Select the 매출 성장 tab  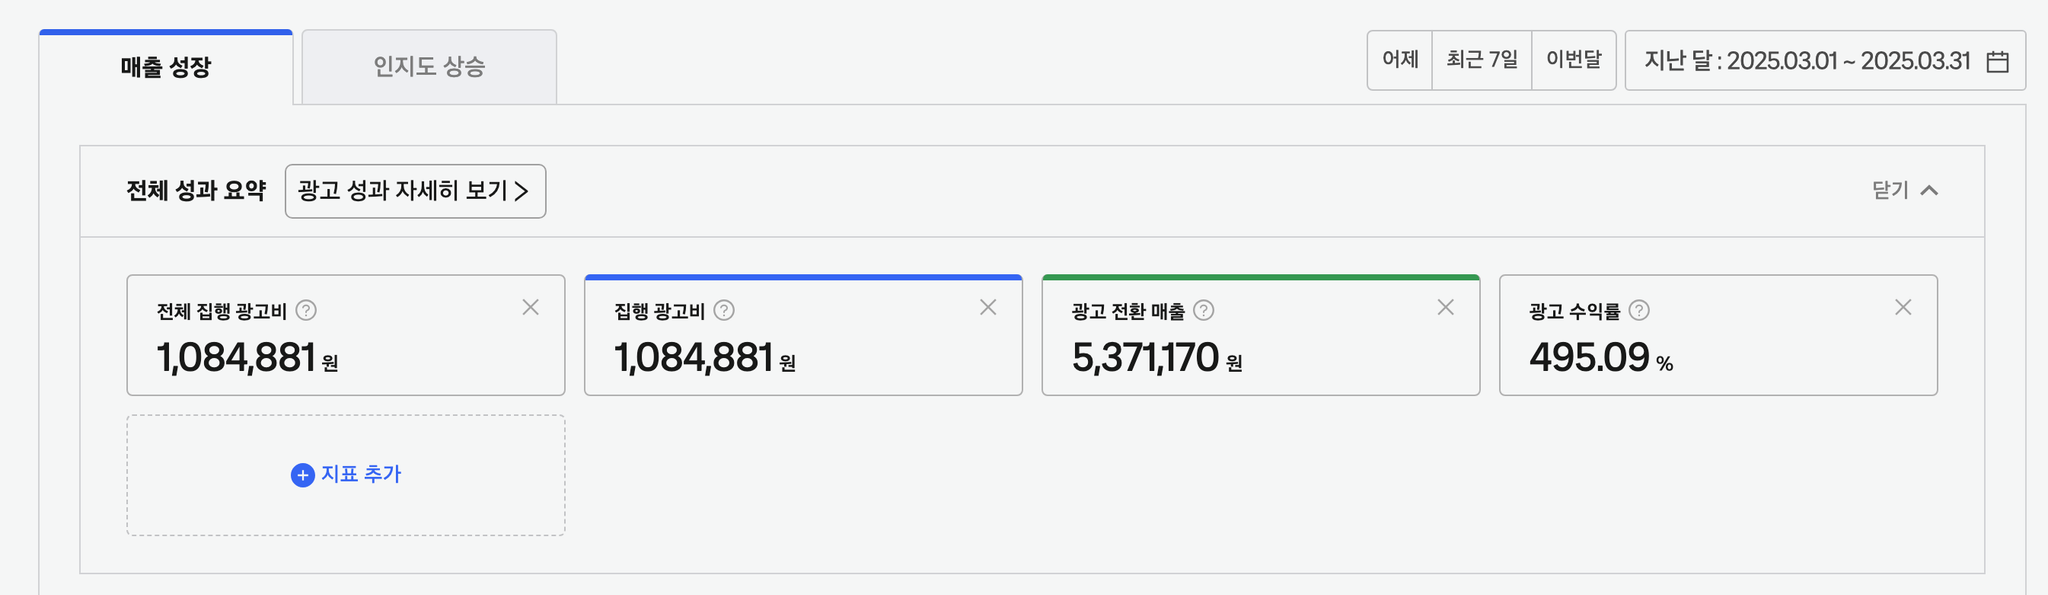[166, 68]
